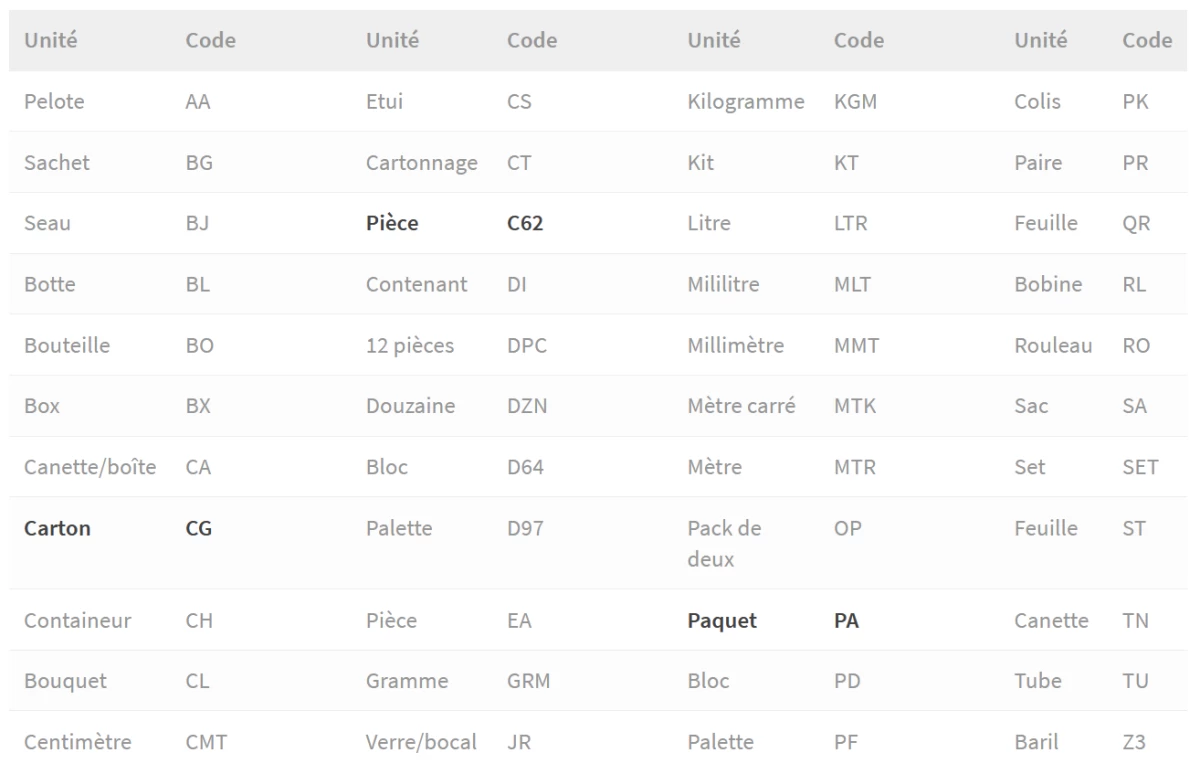Image resolution: width=1200 pixels, height=774 pixels.
Task: Select the Millimètre unit cell
Action: click(735, 345)
